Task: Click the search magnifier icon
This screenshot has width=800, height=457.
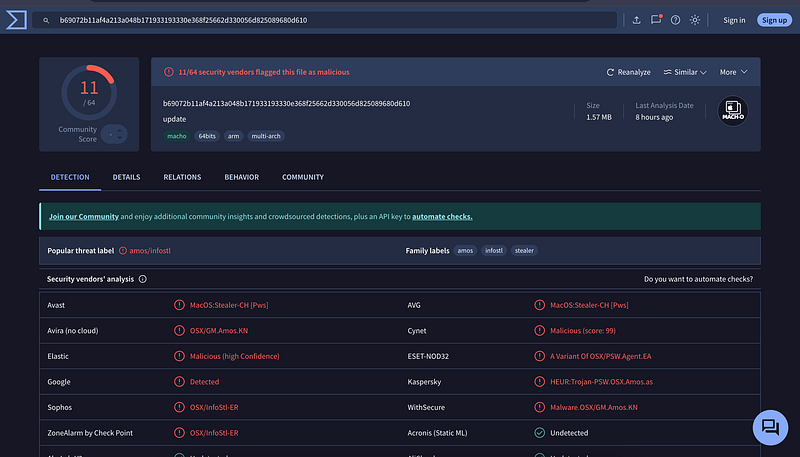Action: (46, 20)
